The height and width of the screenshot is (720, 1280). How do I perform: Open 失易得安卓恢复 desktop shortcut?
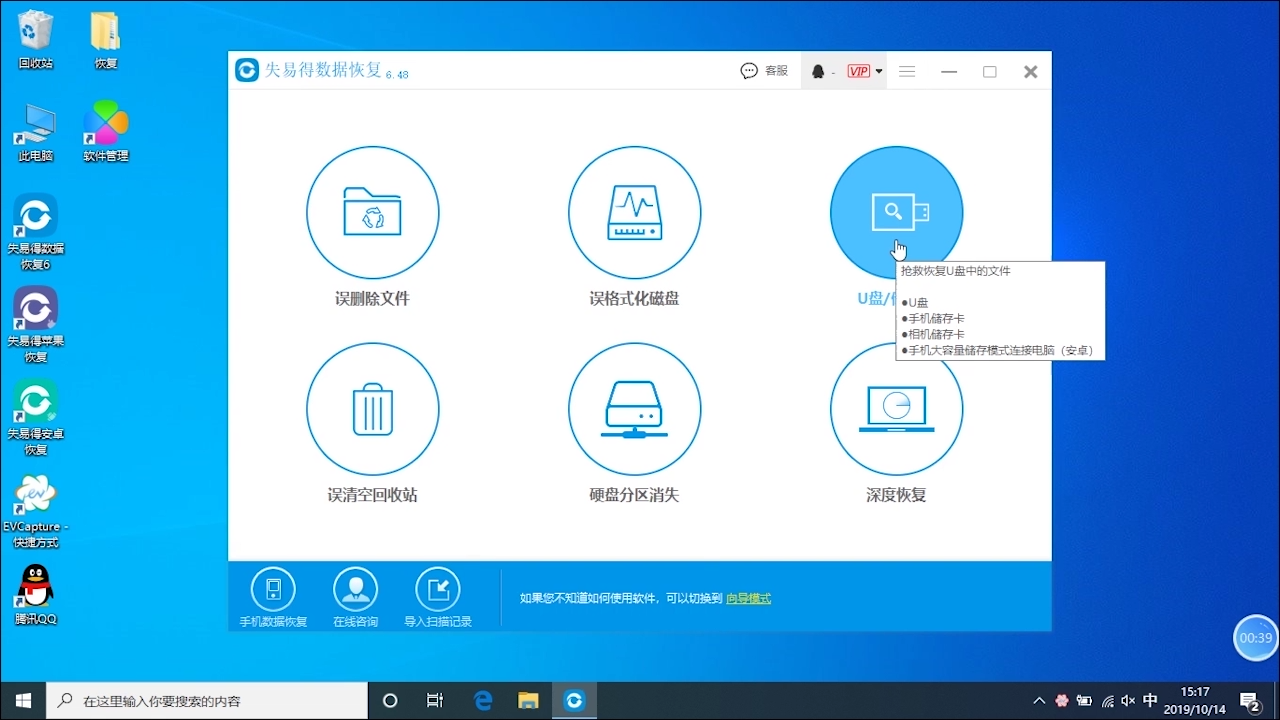coord(35,418)
